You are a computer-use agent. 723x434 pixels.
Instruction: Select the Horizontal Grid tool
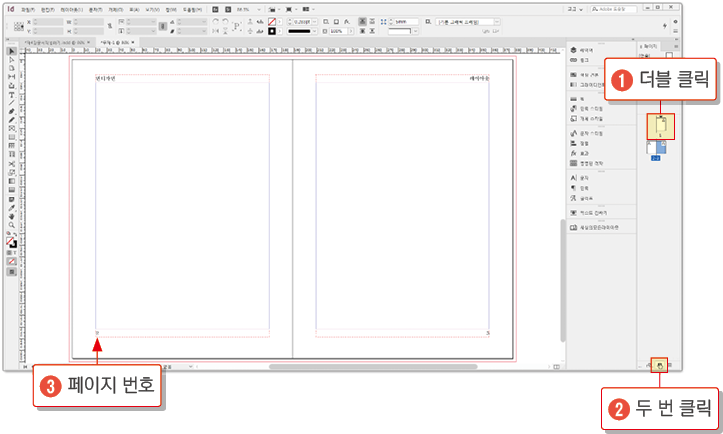click(x=12, y=146)
